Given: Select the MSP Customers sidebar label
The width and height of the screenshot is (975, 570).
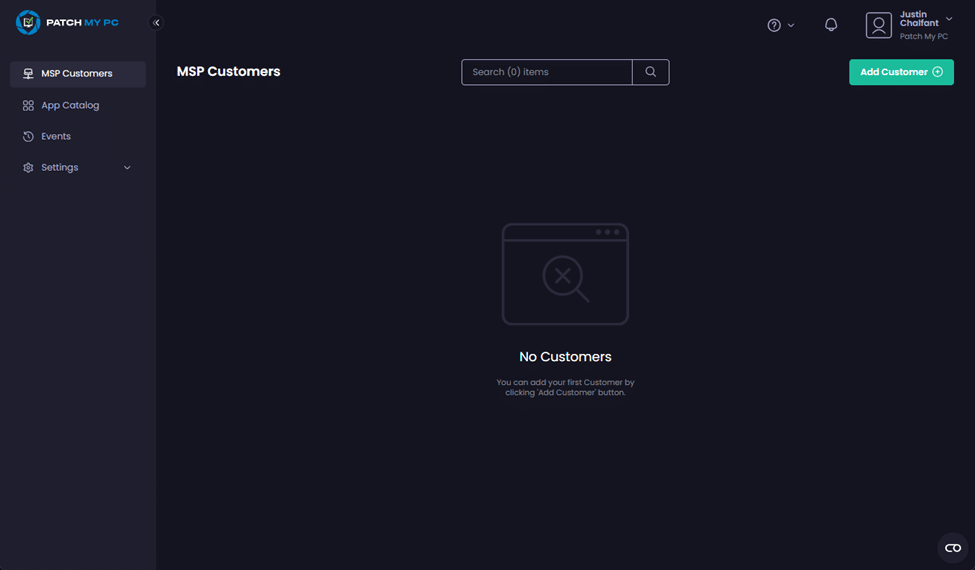Looking at the screenshot, I should tap(76, 74).
